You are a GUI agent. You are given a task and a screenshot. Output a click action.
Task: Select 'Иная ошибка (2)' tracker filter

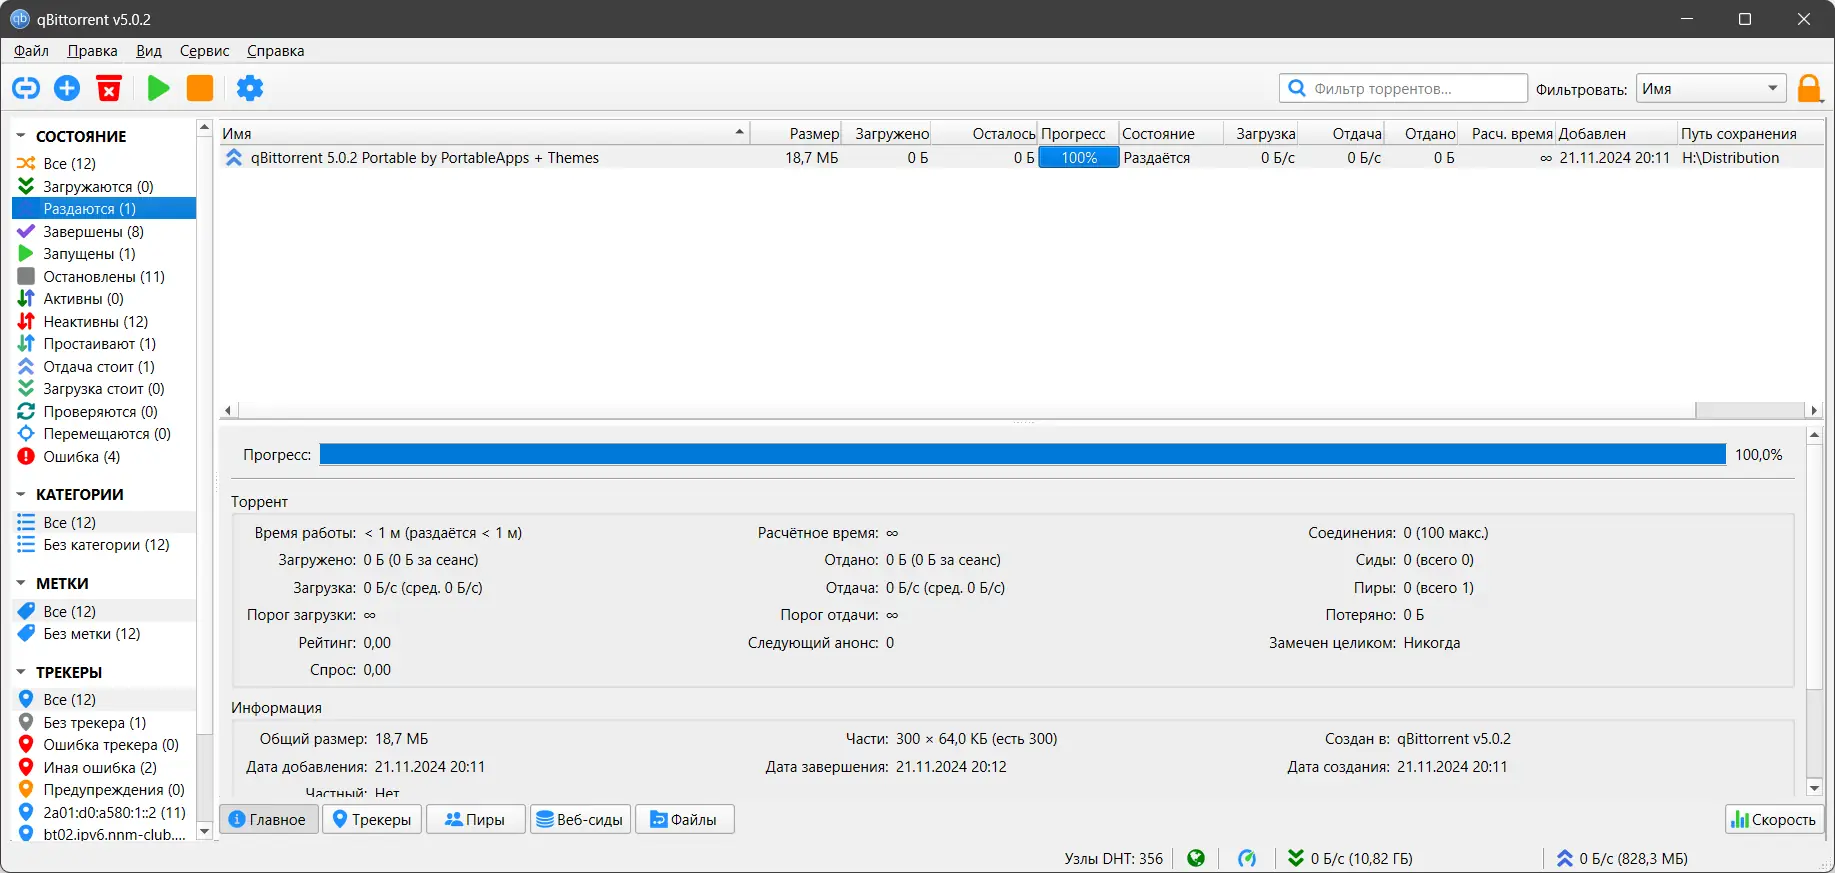(x=104, y=767)
